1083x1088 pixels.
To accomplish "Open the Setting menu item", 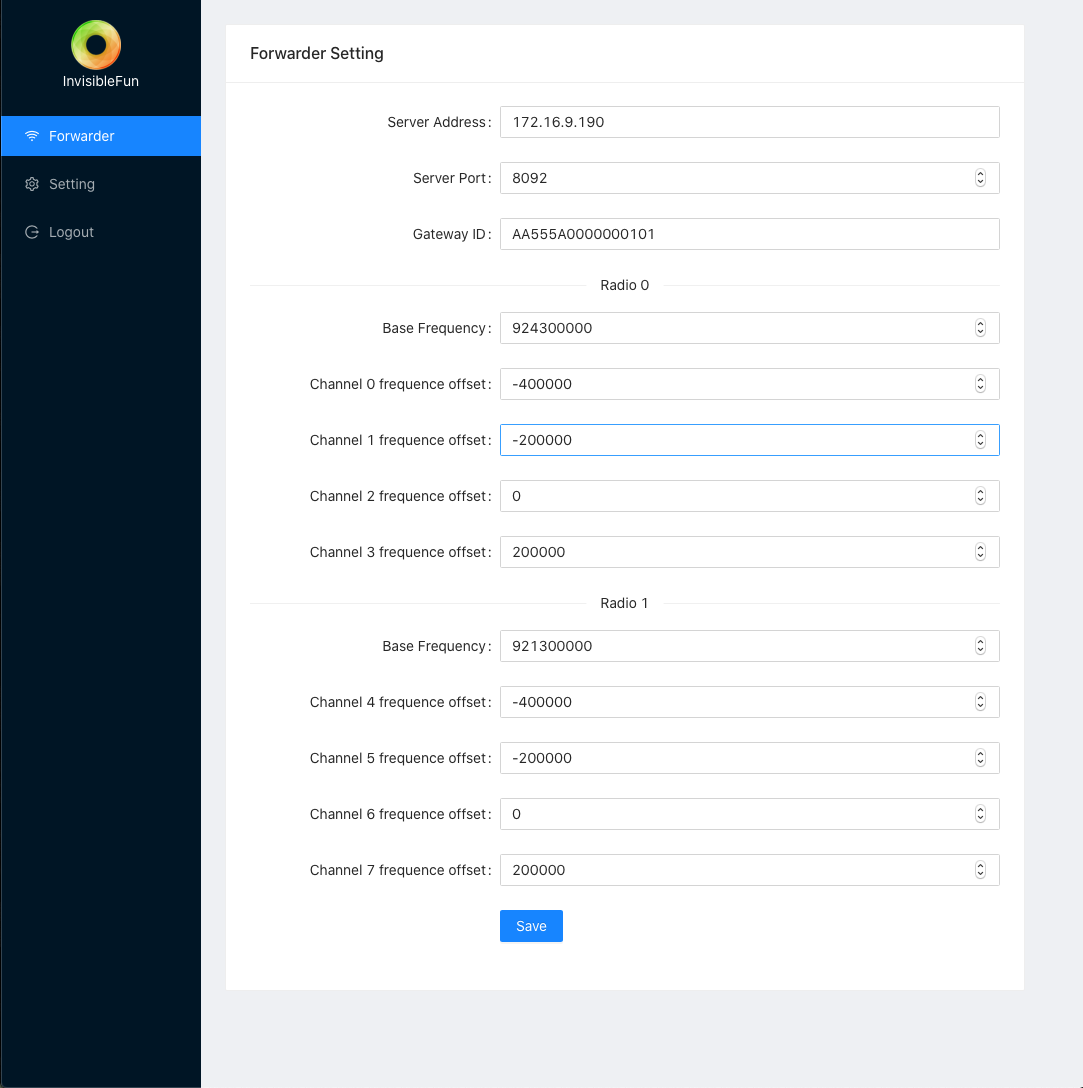I will (72, 184).
